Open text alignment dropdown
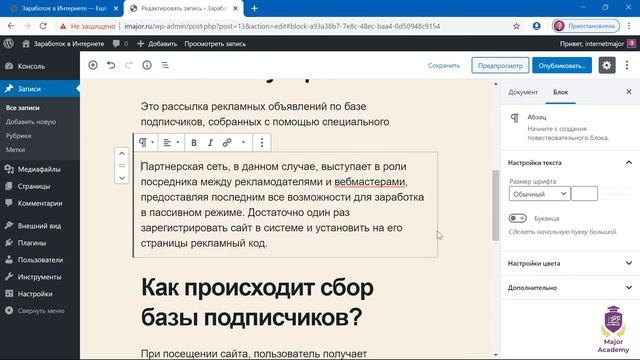Viewport: 640px width, 360px height. [x=171, y=142]
